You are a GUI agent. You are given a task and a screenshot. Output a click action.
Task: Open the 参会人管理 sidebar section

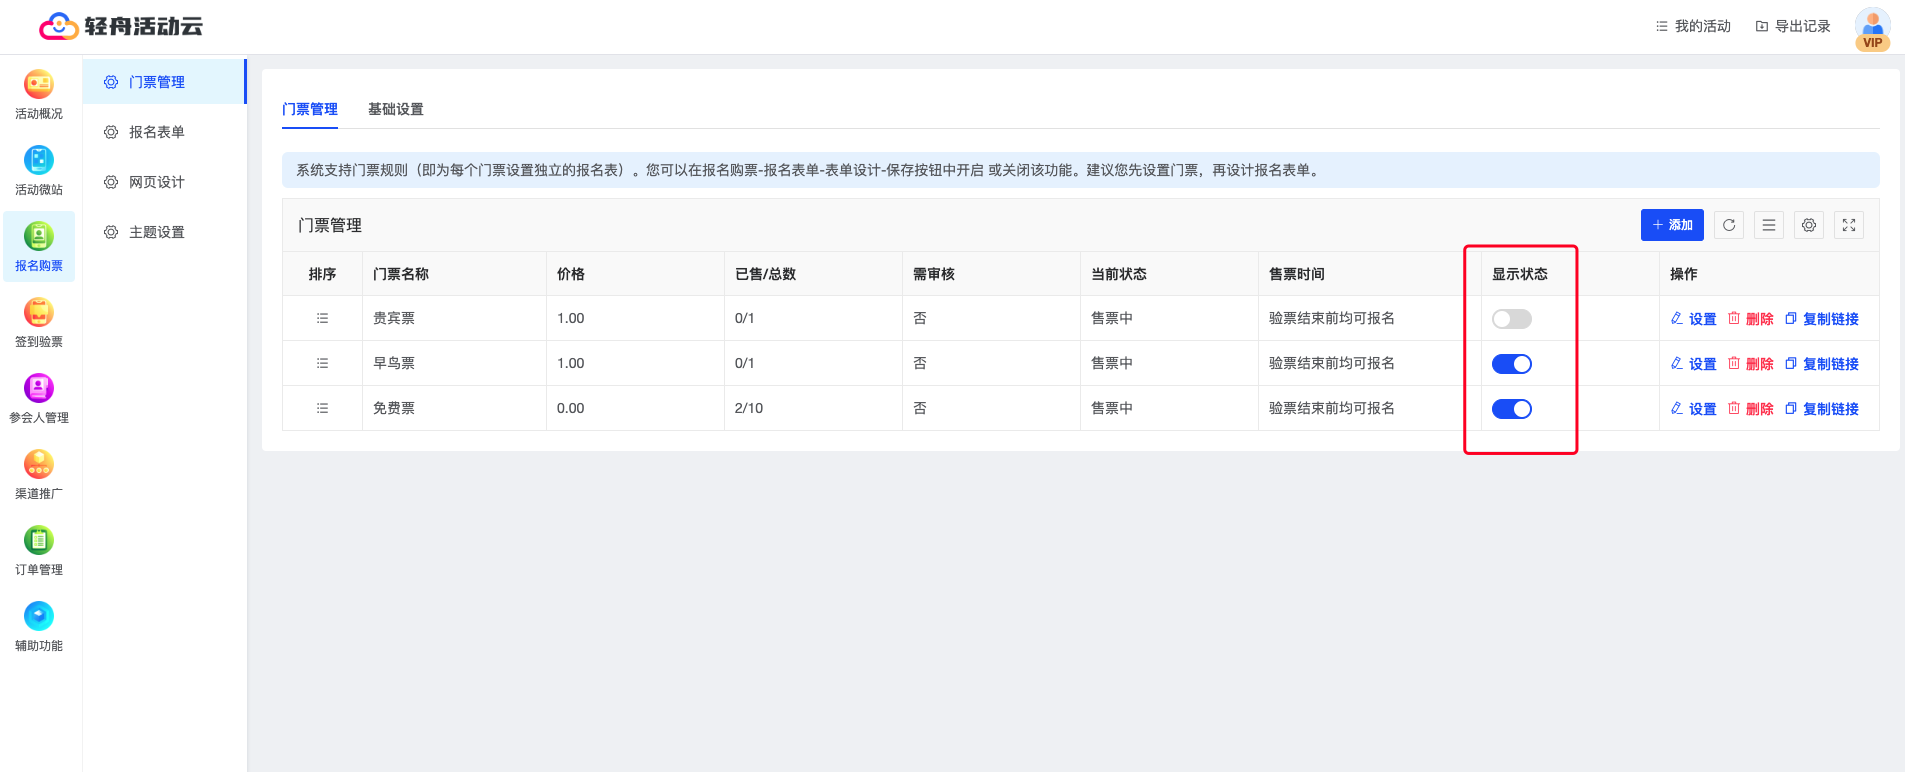click(x=39, y=400)
